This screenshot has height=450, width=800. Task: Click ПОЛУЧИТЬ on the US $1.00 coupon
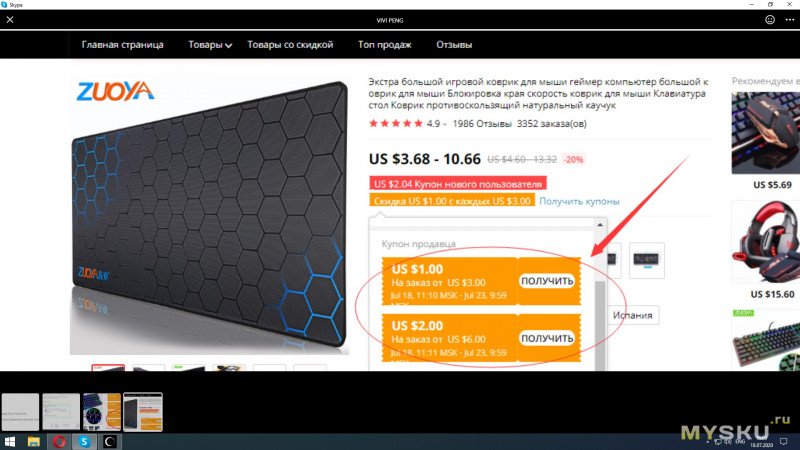coord(547,281)
